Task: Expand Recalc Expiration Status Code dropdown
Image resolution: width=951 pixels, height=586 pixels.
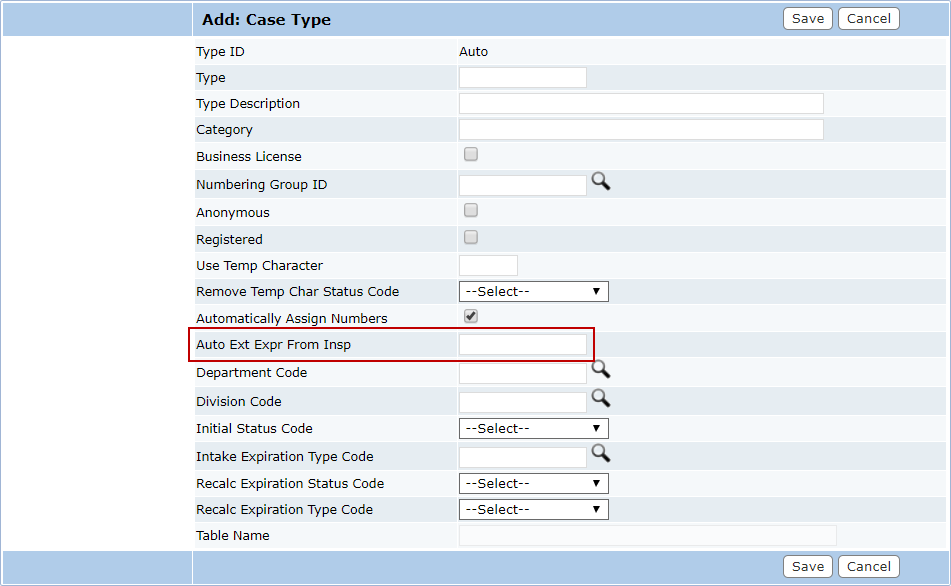Action: 533,484
